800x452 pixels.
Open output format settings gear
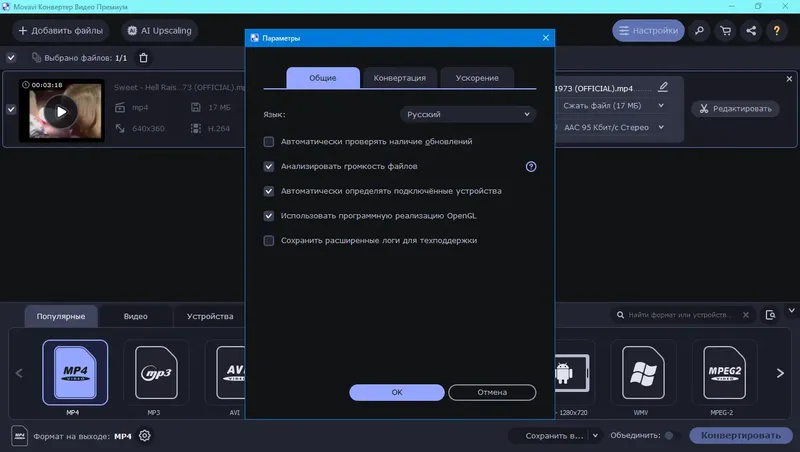pyautogui.click(x=145, y=436)
